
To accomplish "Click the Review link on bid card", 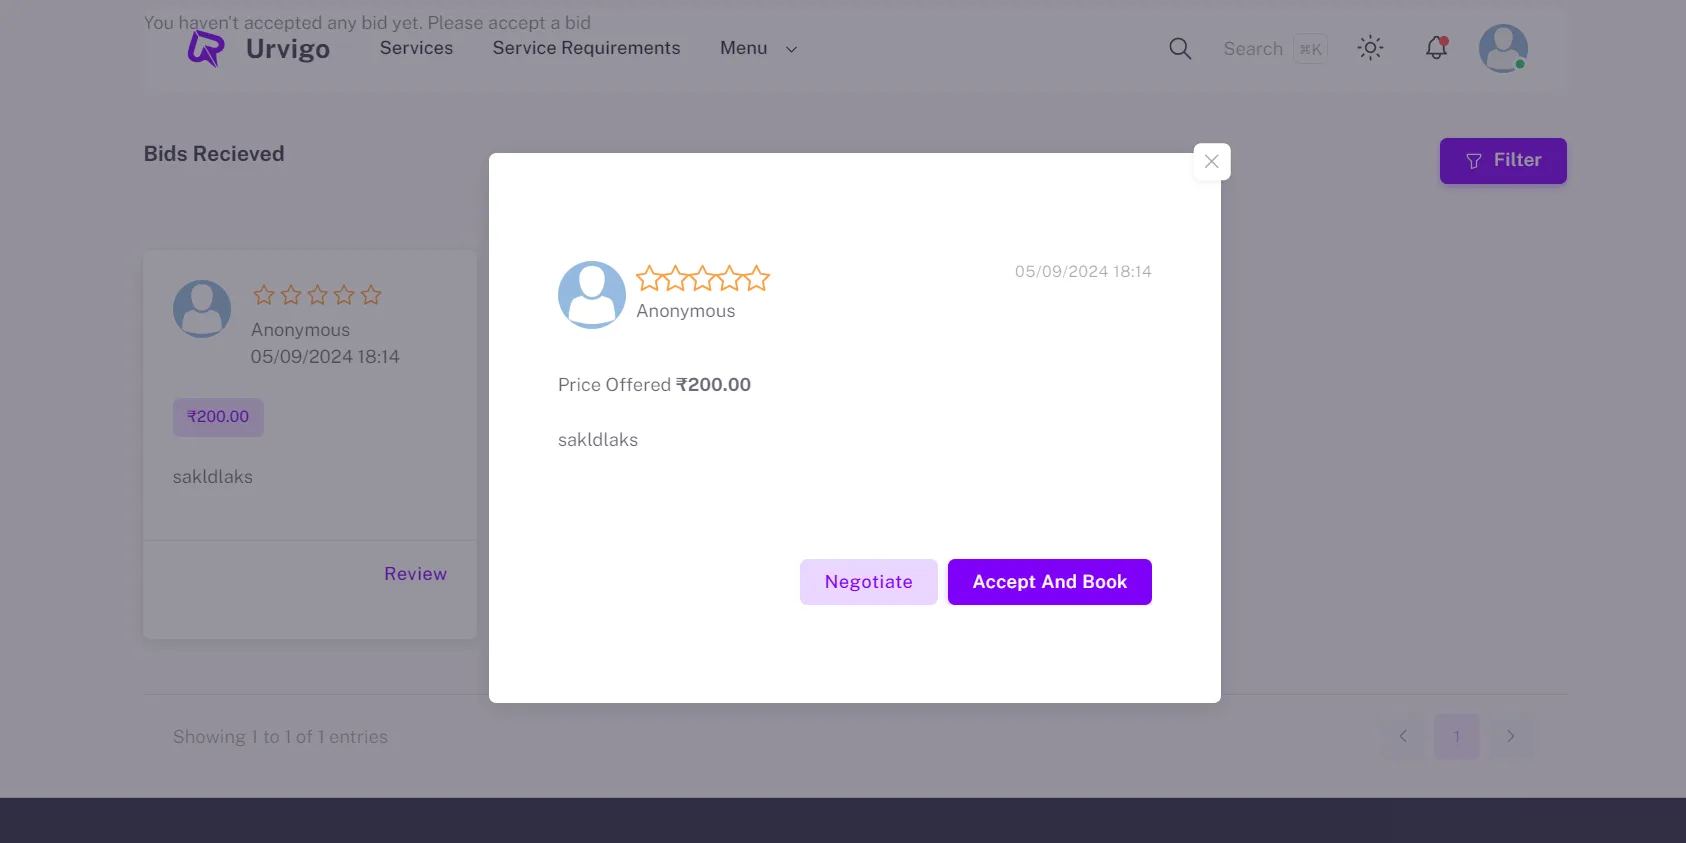I will pyautogui.click(x=415, y=574).
